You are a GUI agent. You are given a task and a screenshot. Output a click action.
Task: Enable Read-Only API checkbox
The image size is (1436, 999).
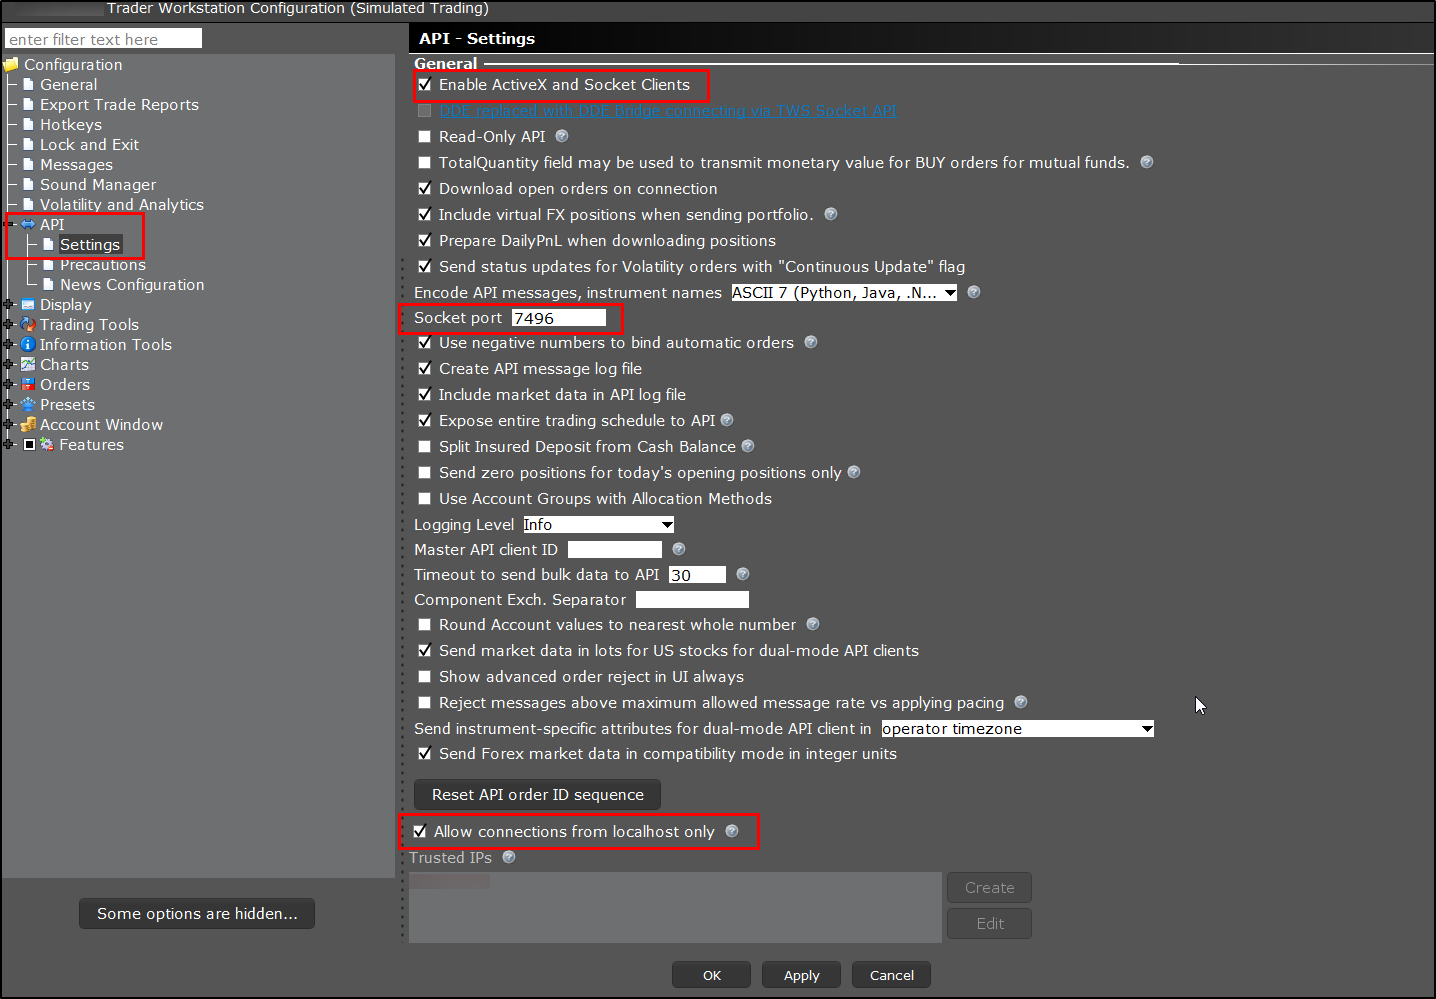[x=424, y=136]
